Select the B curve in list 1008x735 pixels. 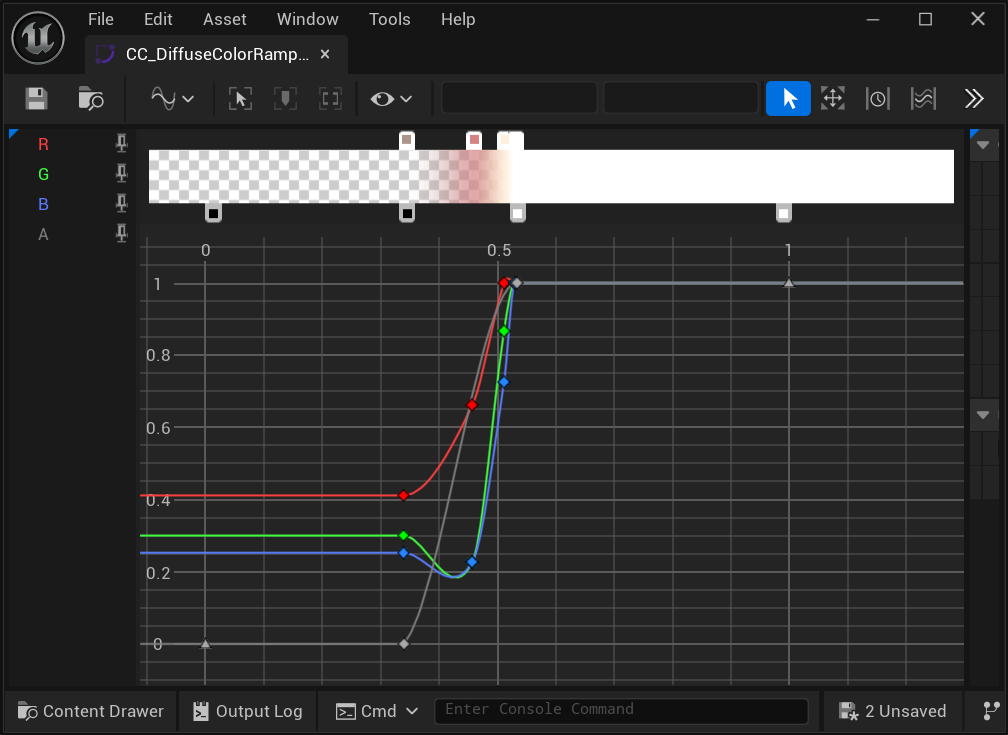click(x=43, y=204)
